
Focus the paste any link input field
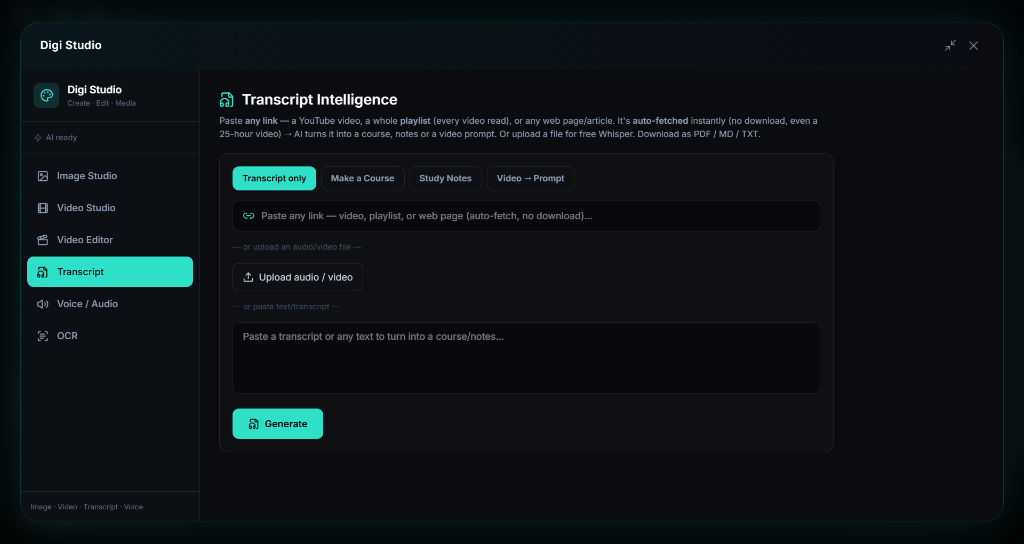pos(526,216)
